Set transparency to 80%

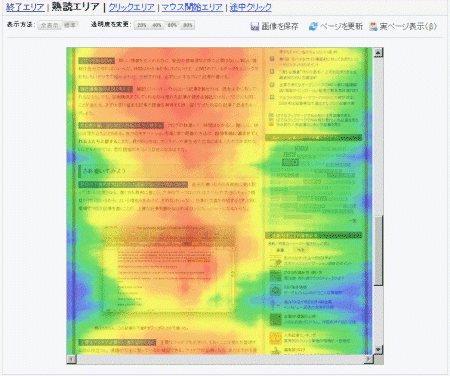(x=187, y=25)
